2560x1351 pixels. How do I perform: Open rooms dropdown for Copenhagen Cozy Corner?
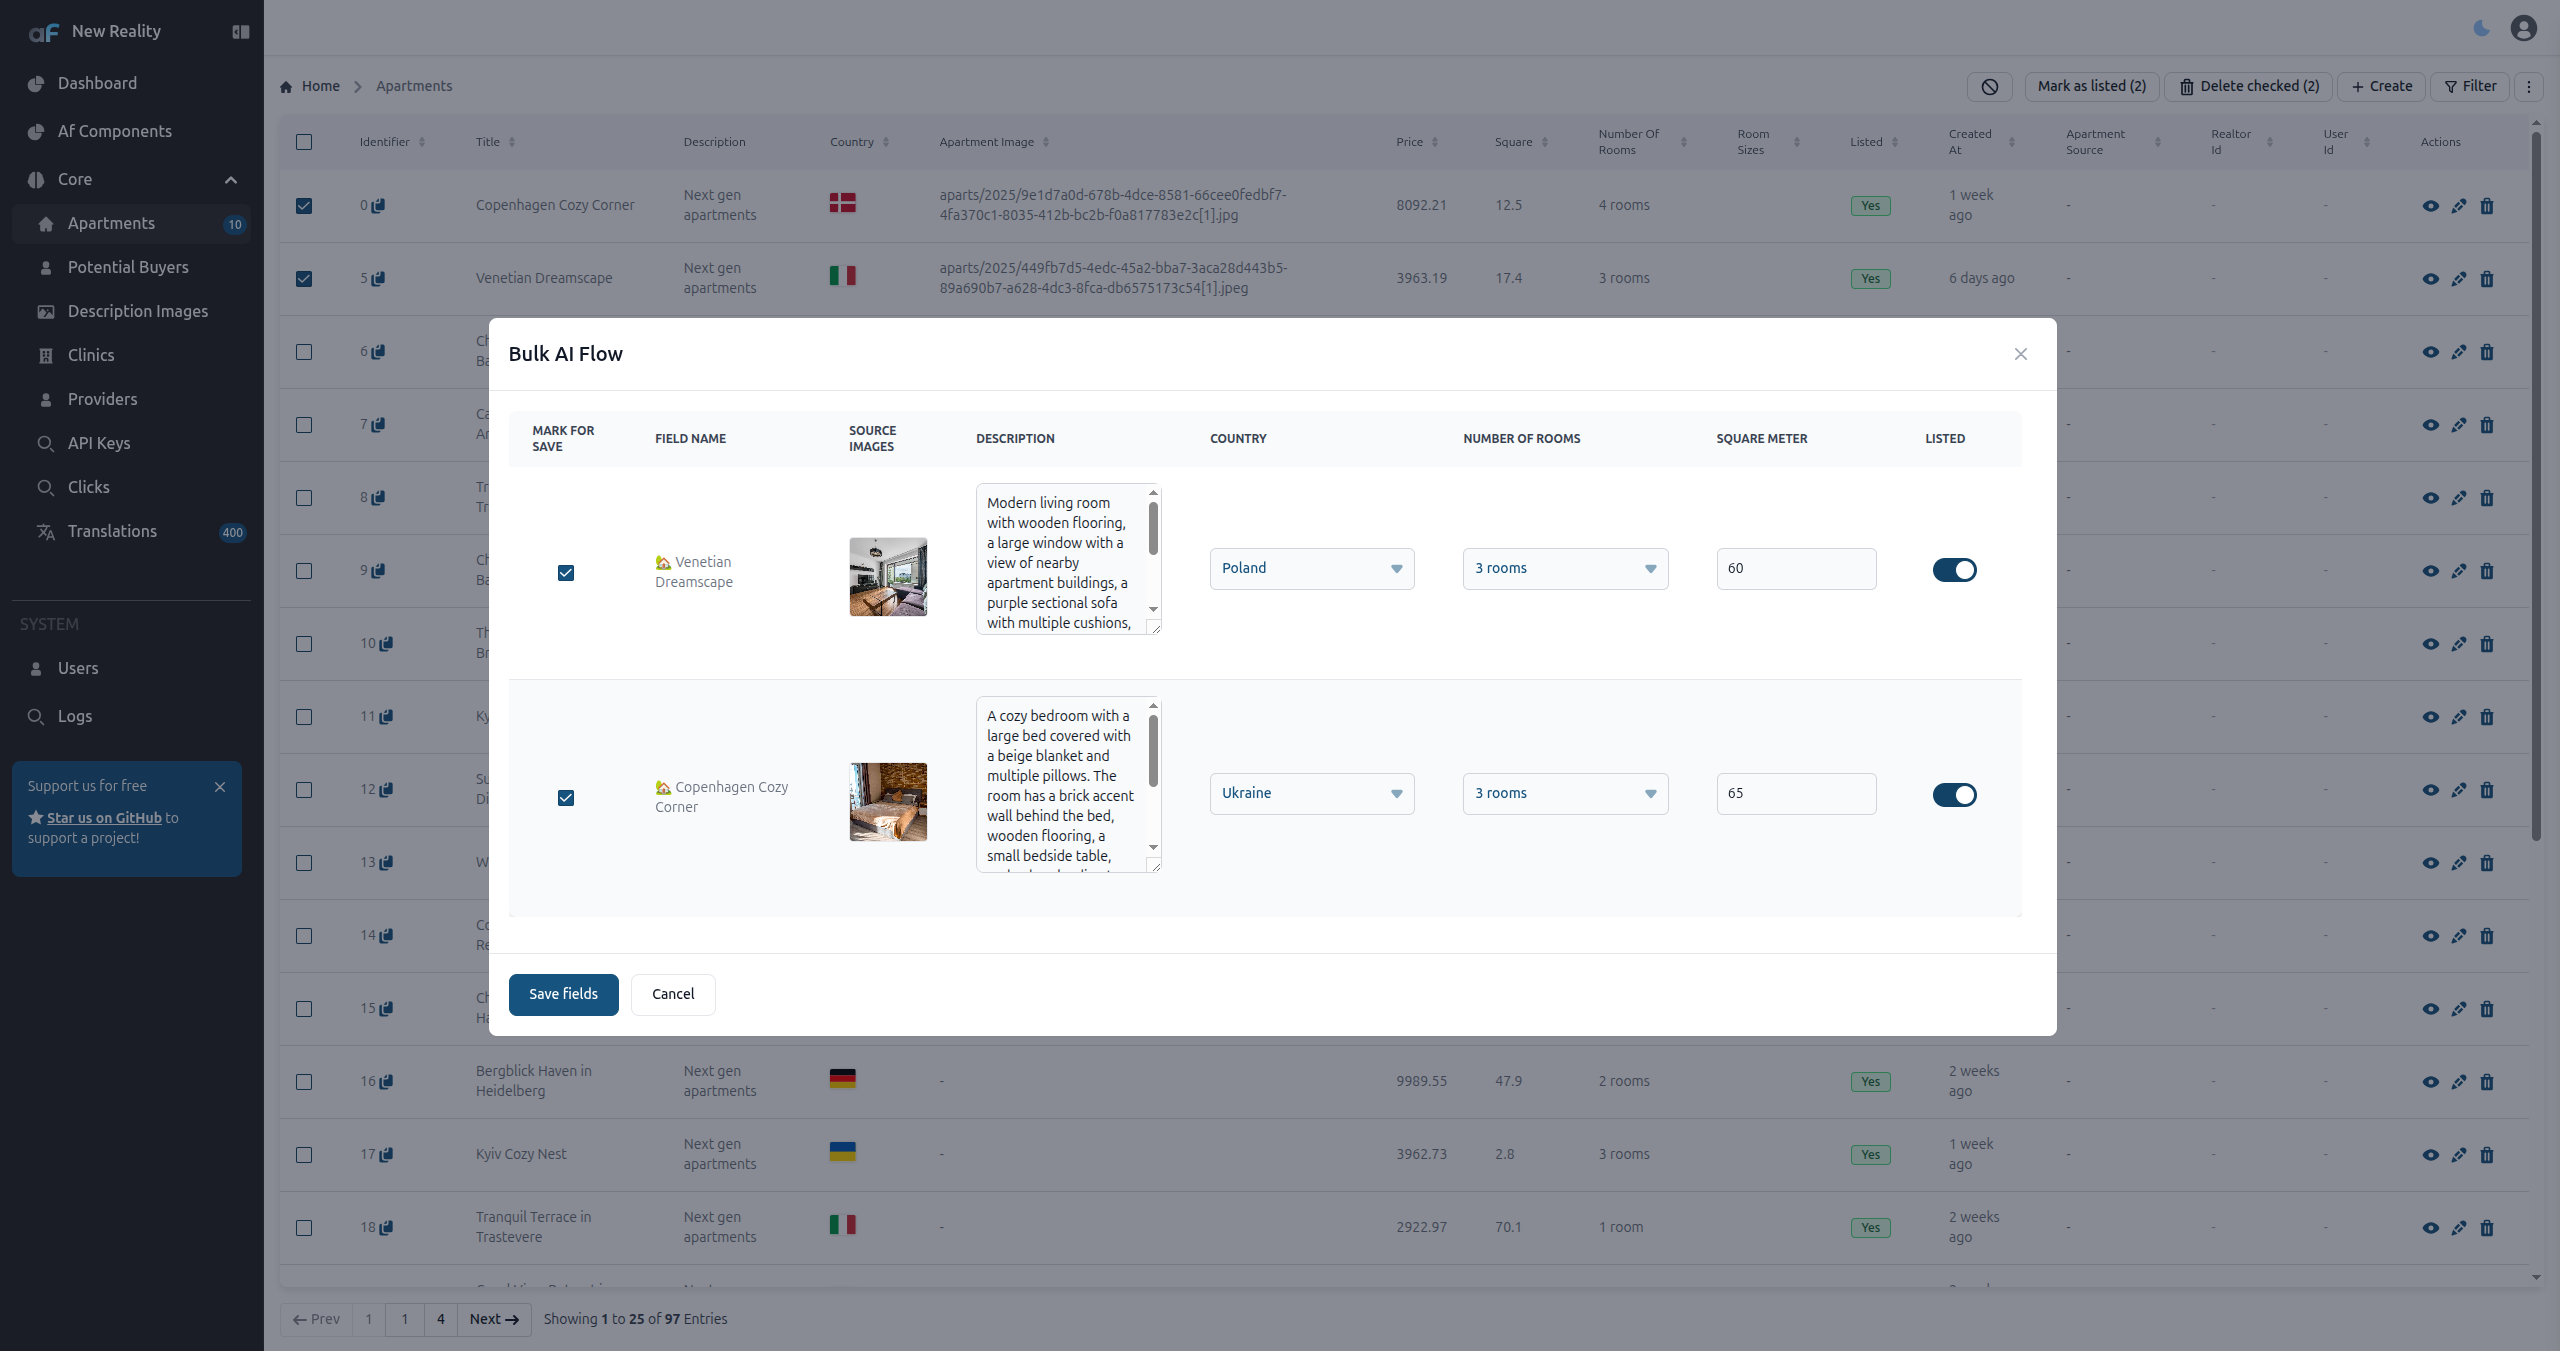[x=1565, y=794]
